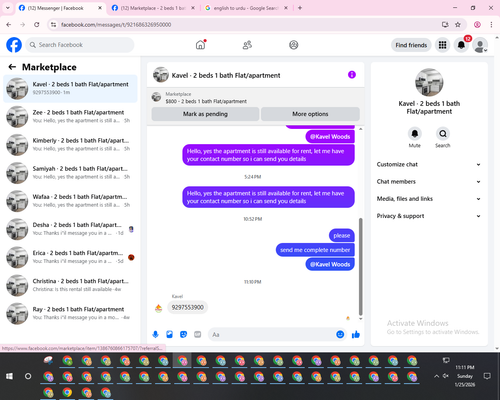The image size is (500, 400).
Task: Bookmark this page with star icon
Action: (x=458, y=25)
